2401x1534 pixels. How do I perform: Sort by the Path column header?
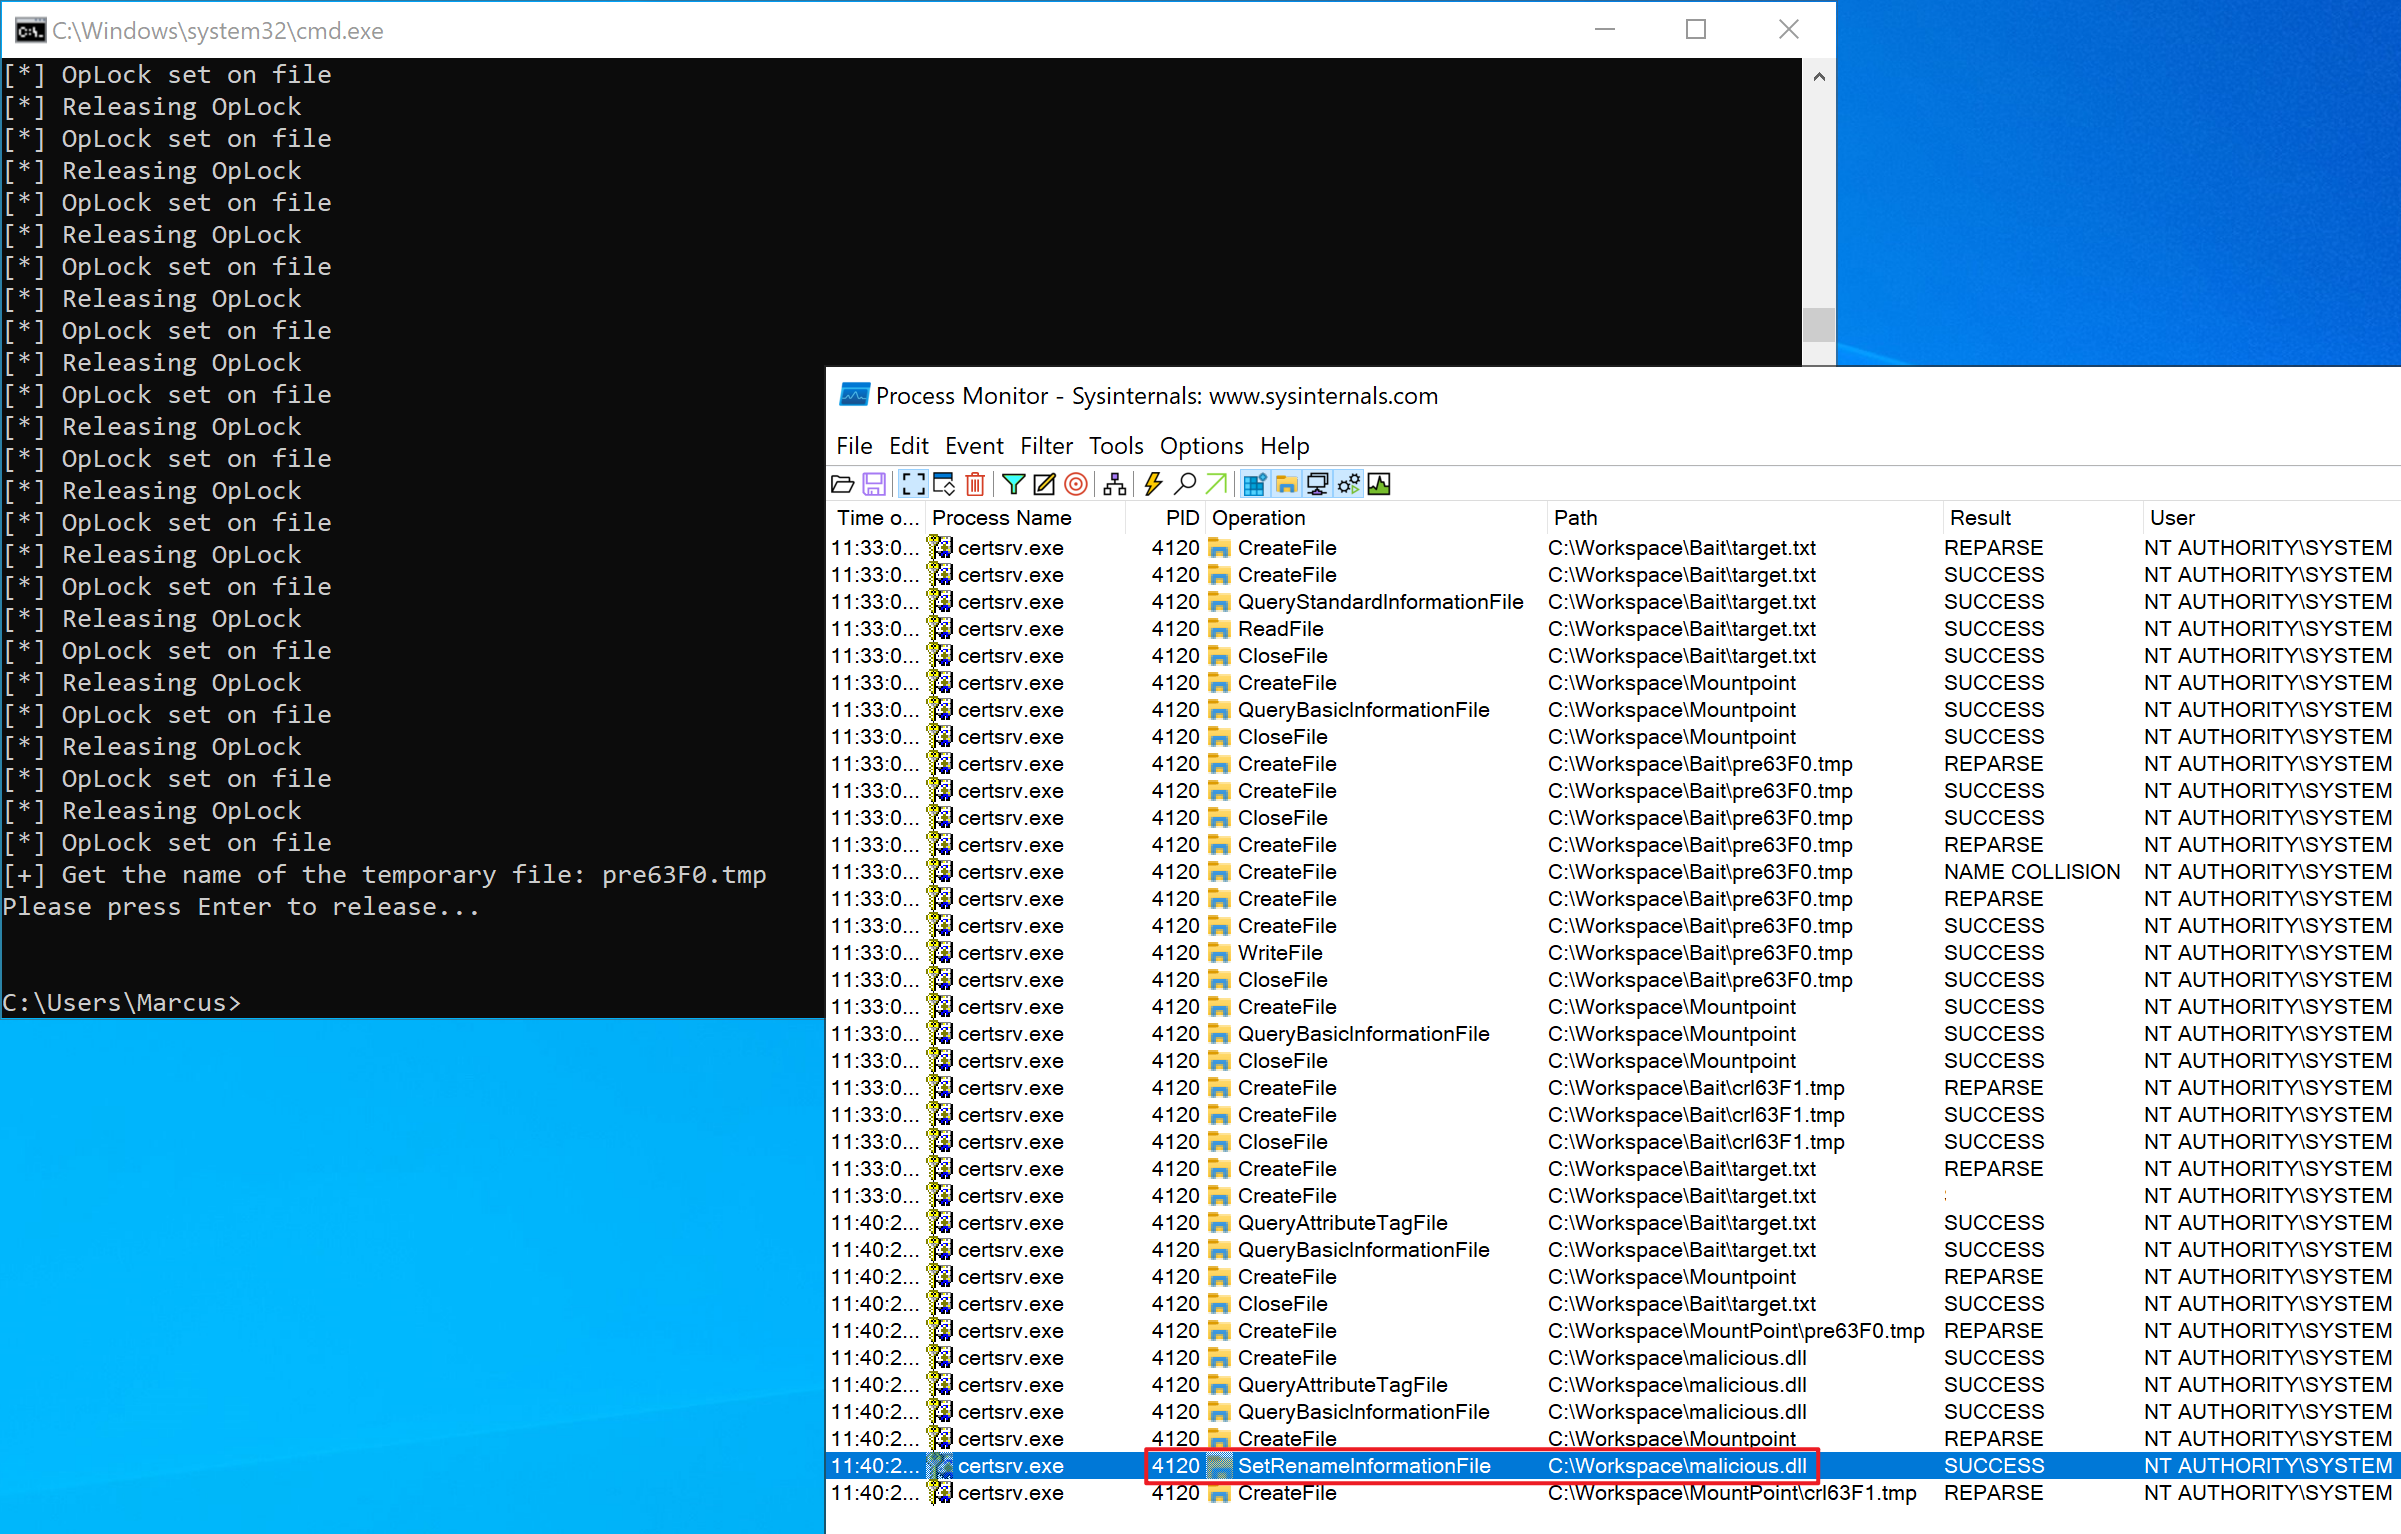pos(1744,518)
